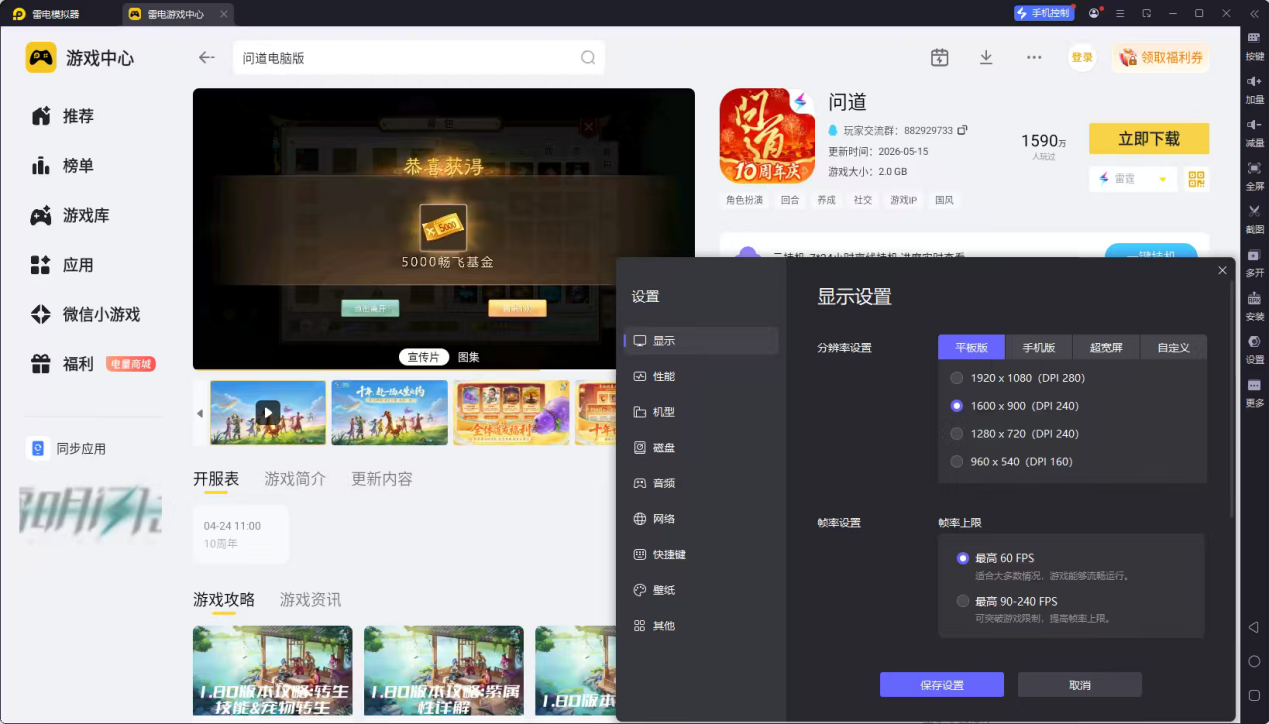Open 磁盘 settings category

(701, 448)
